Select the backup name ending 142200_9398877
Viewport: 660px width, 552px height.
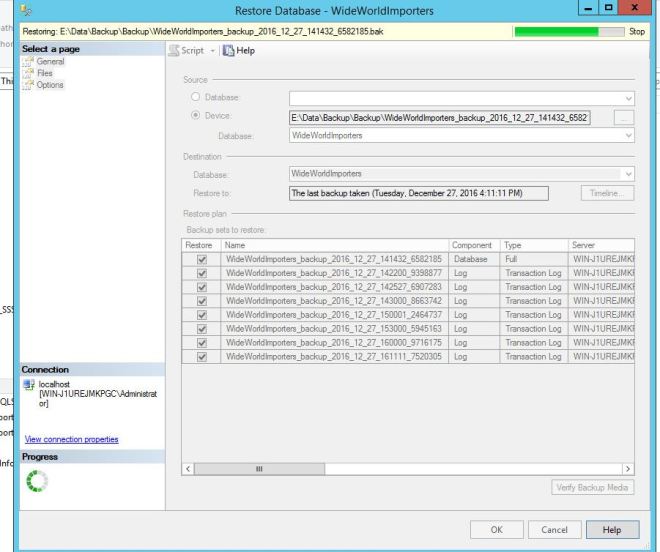[x=334, y=273]
